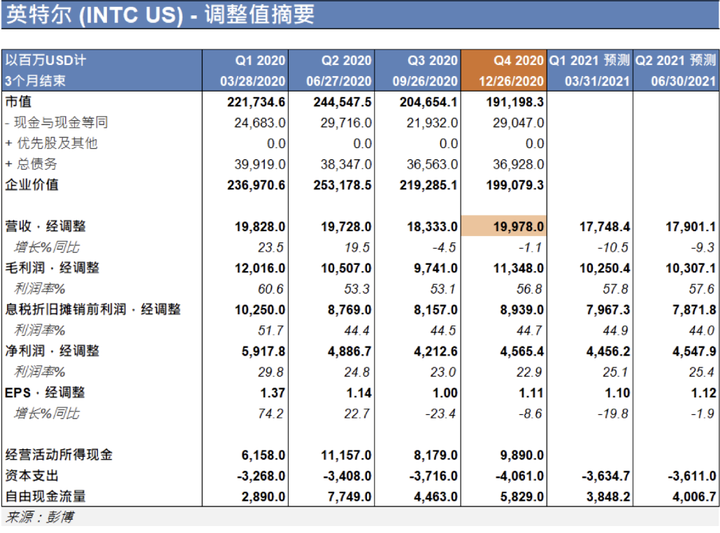Click the net income value 5,917.8

point(264,352)
